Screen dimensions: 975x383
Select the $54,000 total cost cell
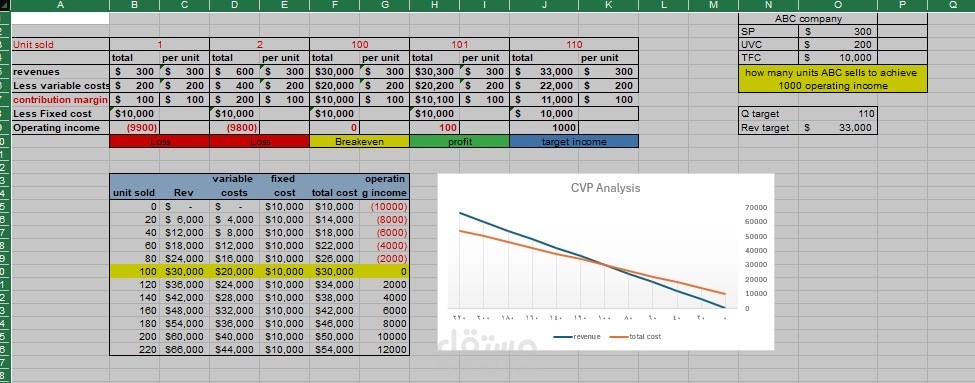point(335,349)
